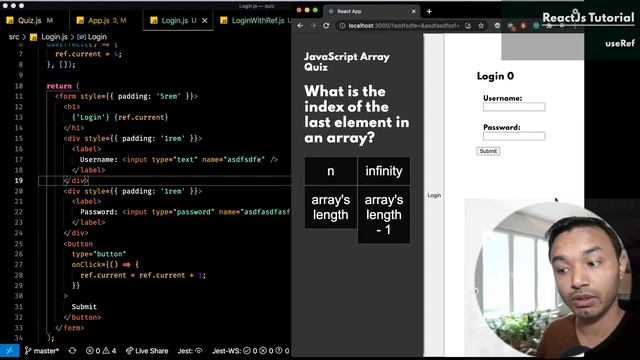
Task: Close the React App browser tab
Action: (x=413, y=11)
